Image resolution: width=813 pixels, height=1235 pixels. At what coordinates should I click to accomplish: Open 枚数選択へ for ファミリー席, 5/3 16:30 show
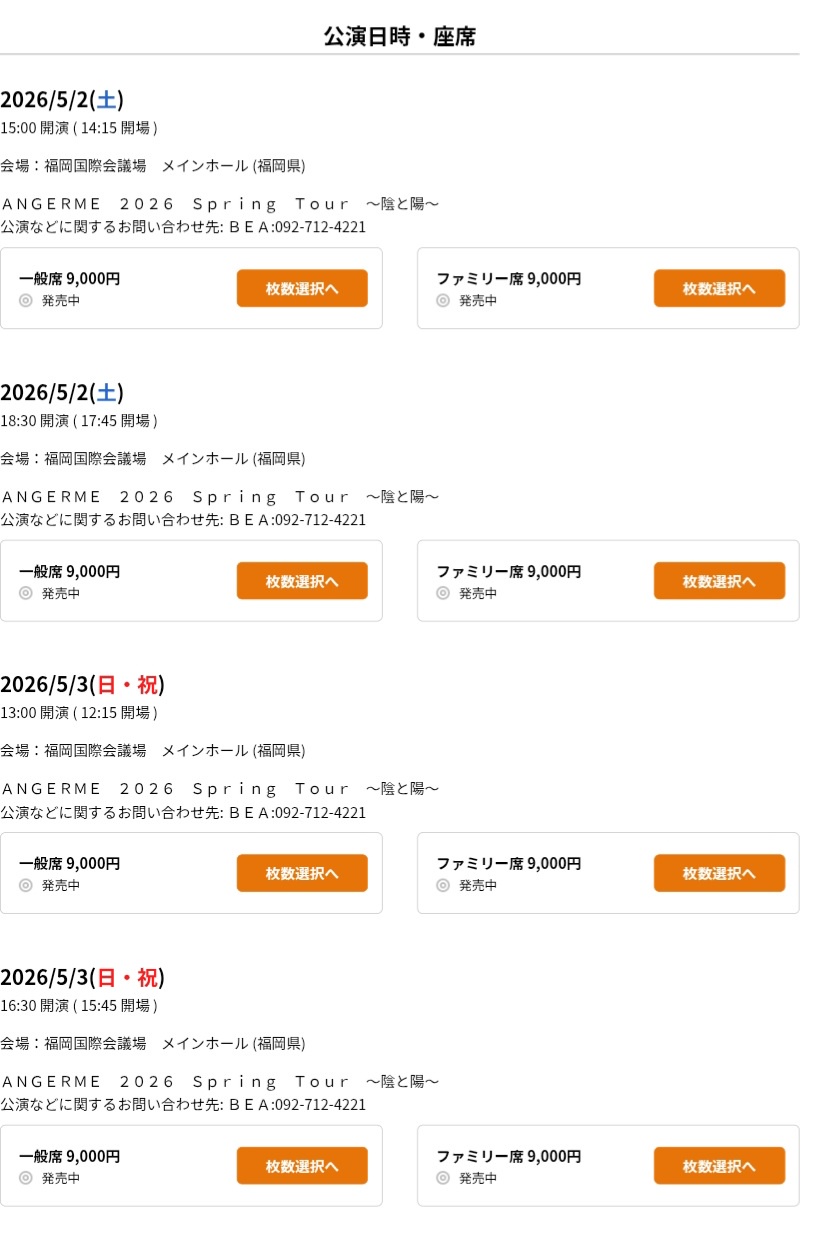click(x=719, y=1166)
